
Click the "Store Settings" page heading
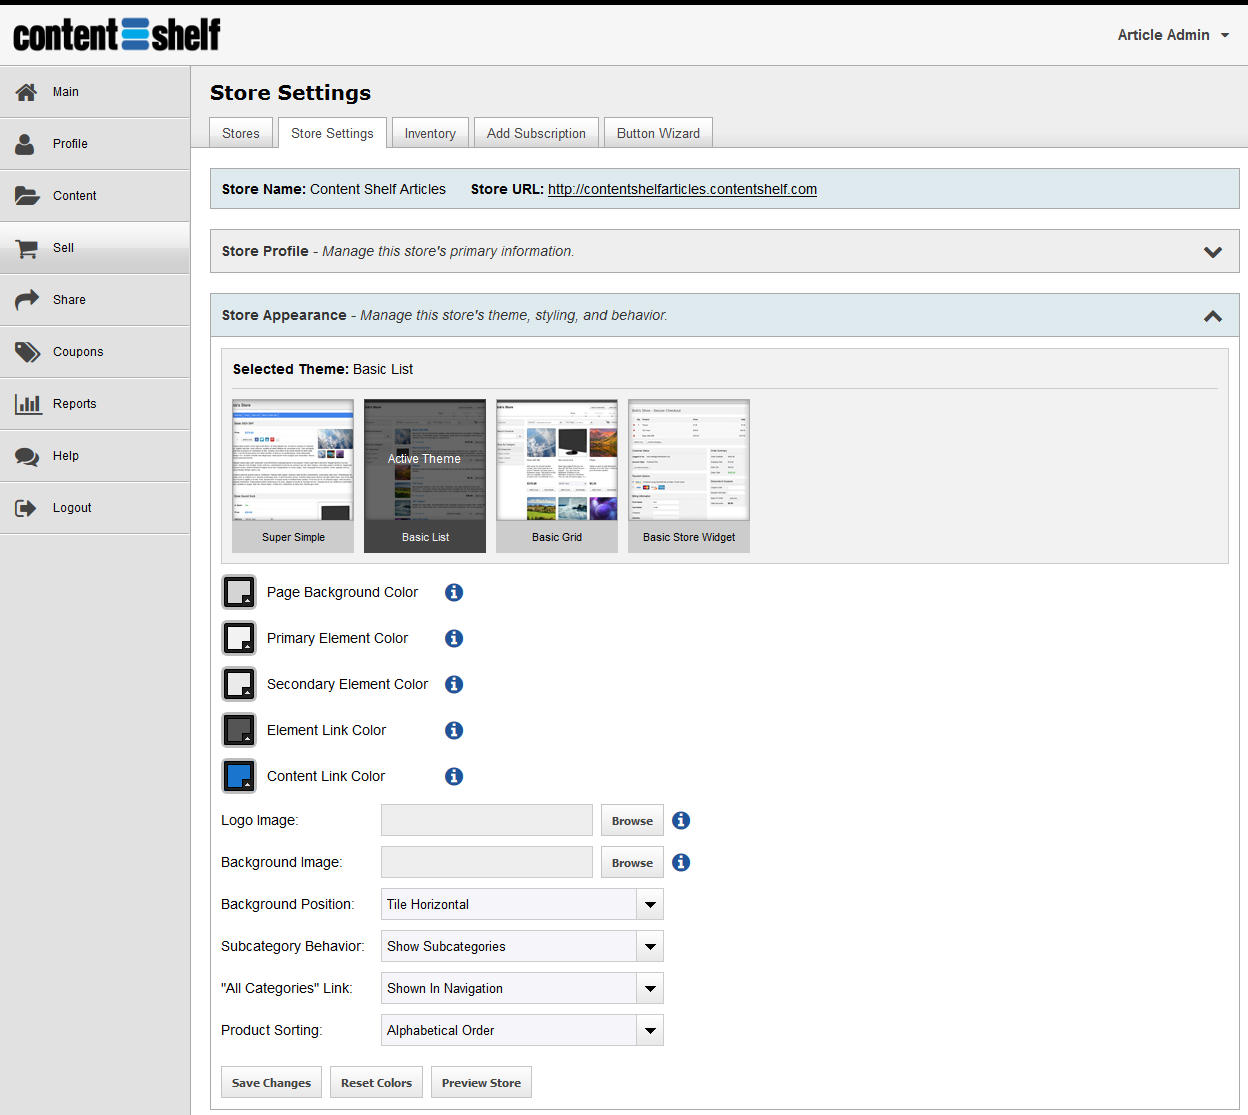pos(290,93)
